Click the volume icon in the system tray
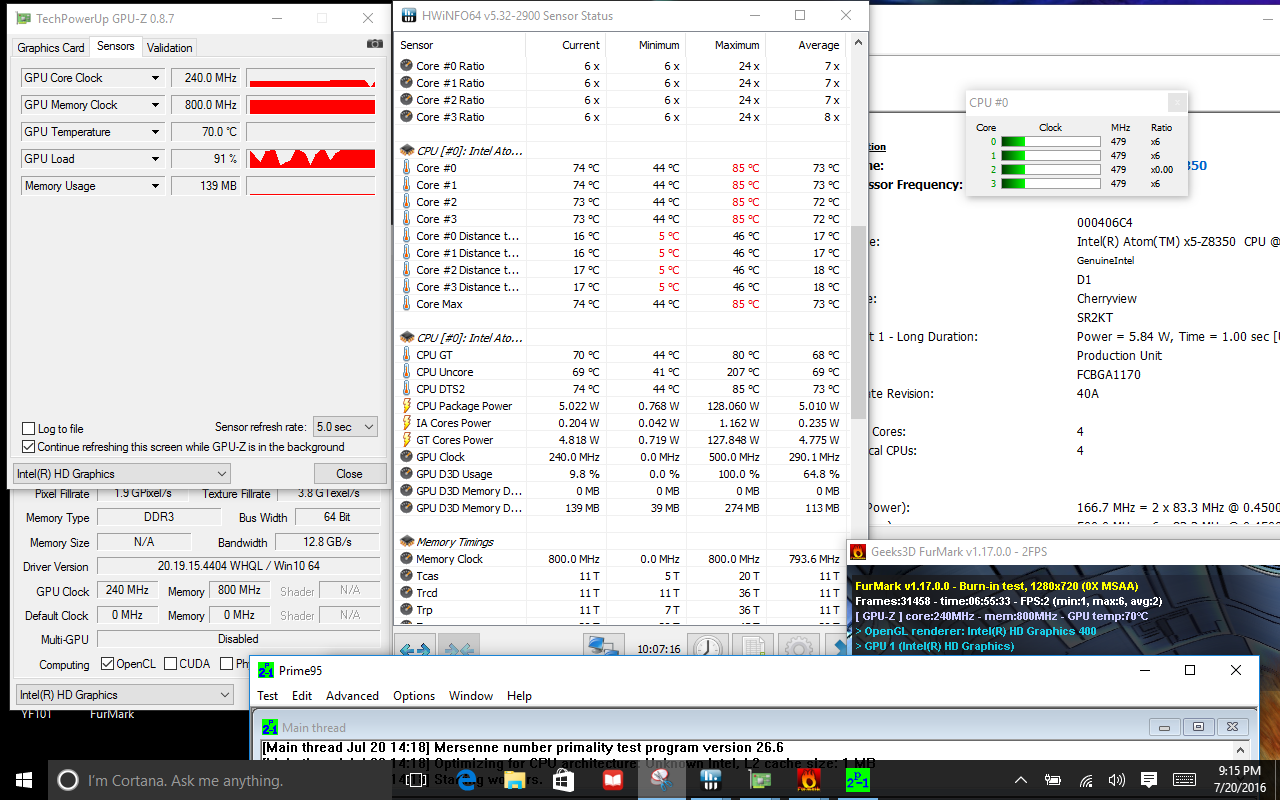 [x=1117, y=780]
